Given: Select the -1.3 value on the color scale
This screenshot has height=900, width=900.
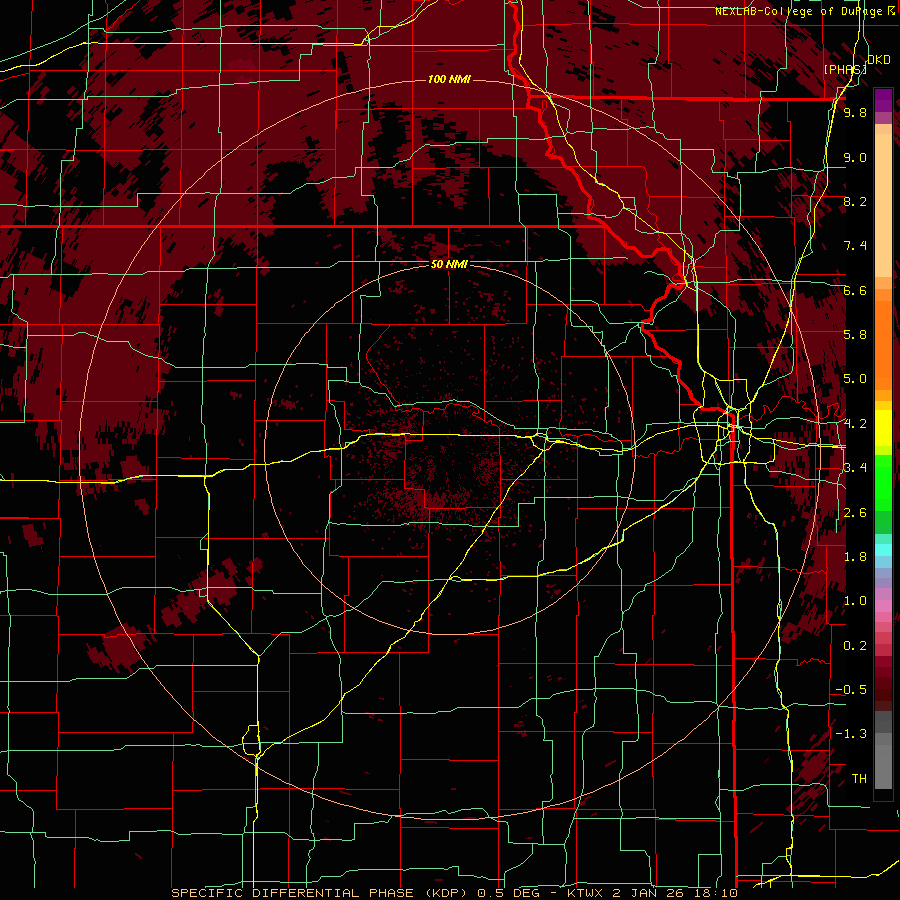Looking at the screenshot, I should (851, 734).
